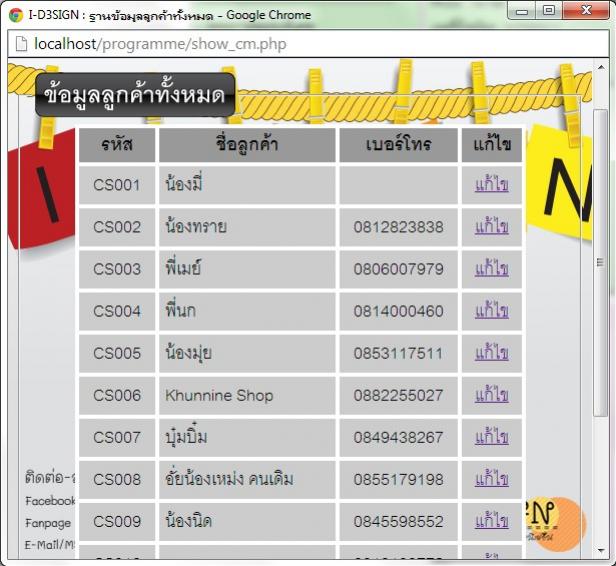Open the edit link for CS009
The height and width of the screenshot is (566, 616).
(491, 521)
